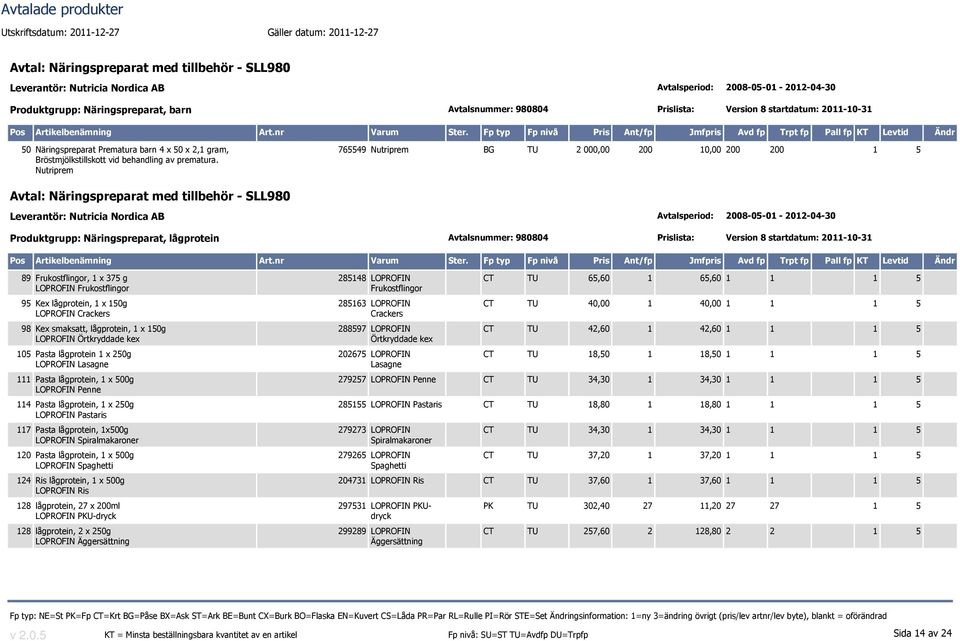Click the Nutriprem product name cell
The width and height of the screenshot is (960, 641).
click(x=389, y=149)
